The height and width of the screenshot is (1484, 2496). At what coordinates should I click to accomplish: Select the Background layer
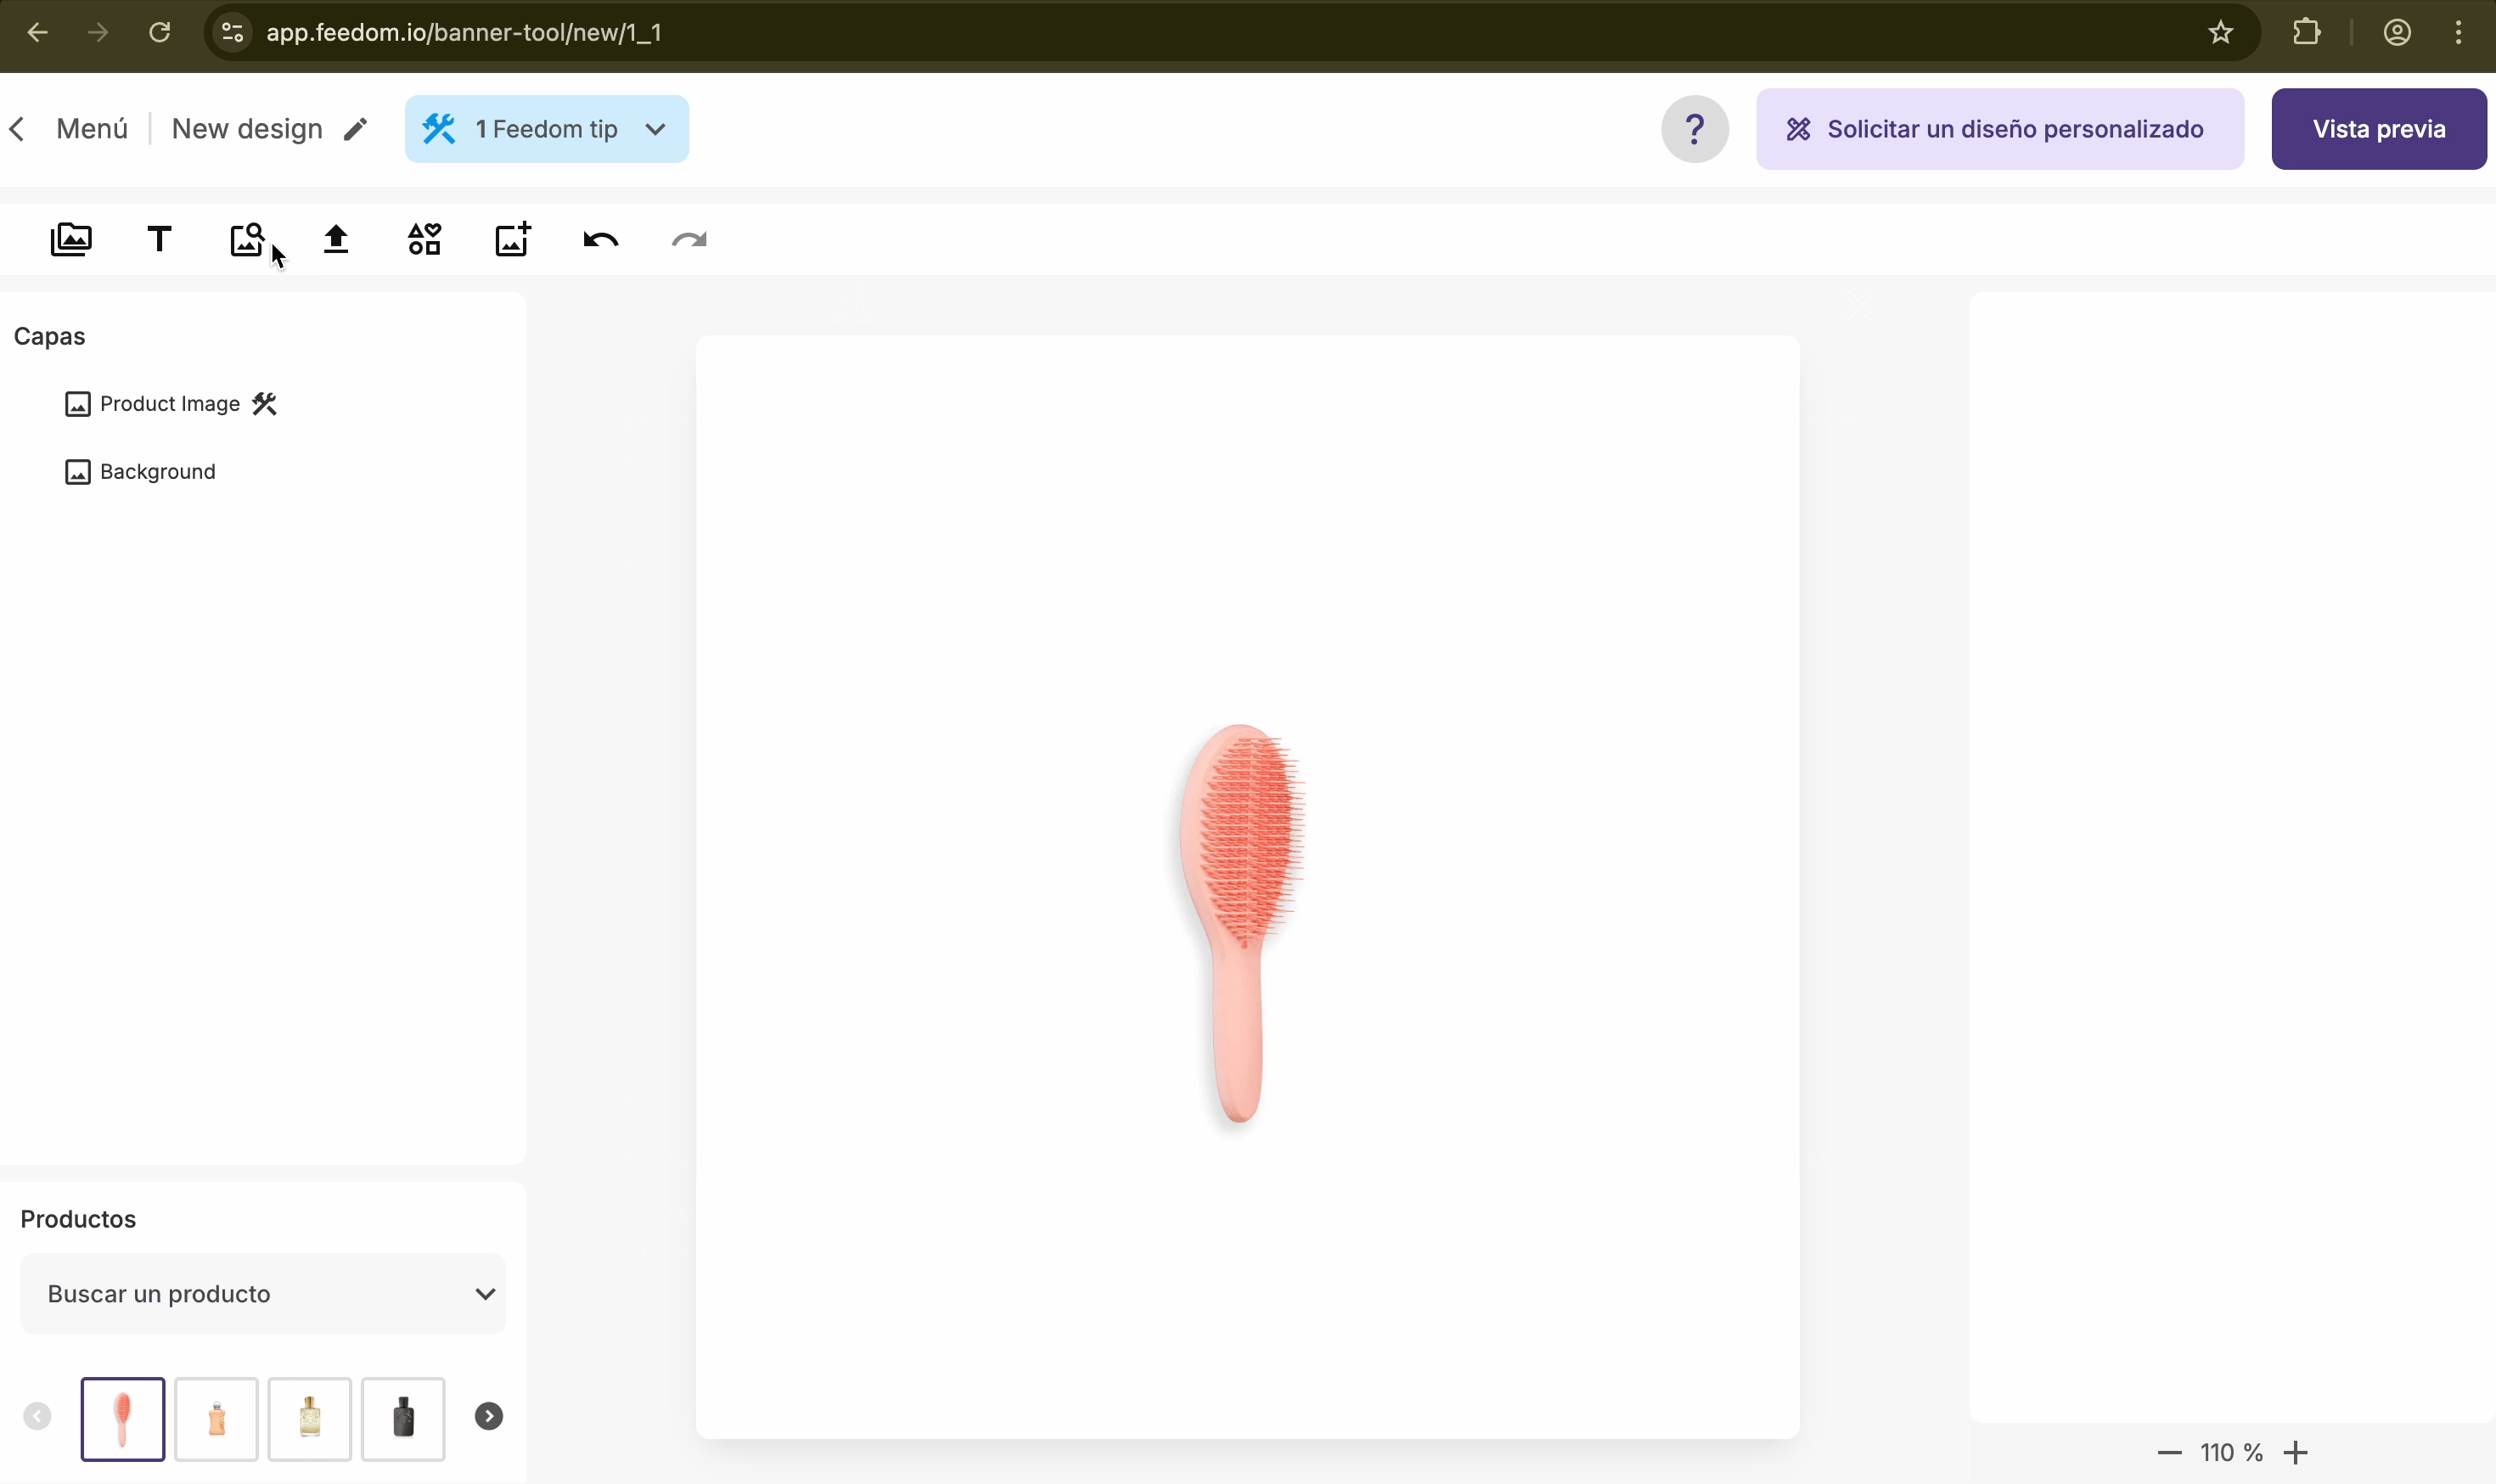click(157, 472)
